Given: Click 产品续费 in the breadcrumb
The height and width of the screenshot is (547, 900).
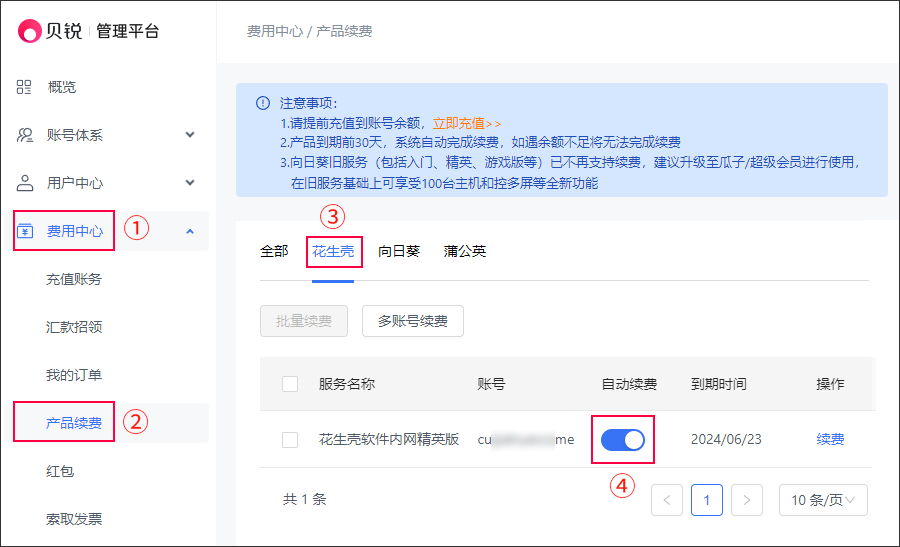Looking at the screenshot, I should tap(344, 32).
